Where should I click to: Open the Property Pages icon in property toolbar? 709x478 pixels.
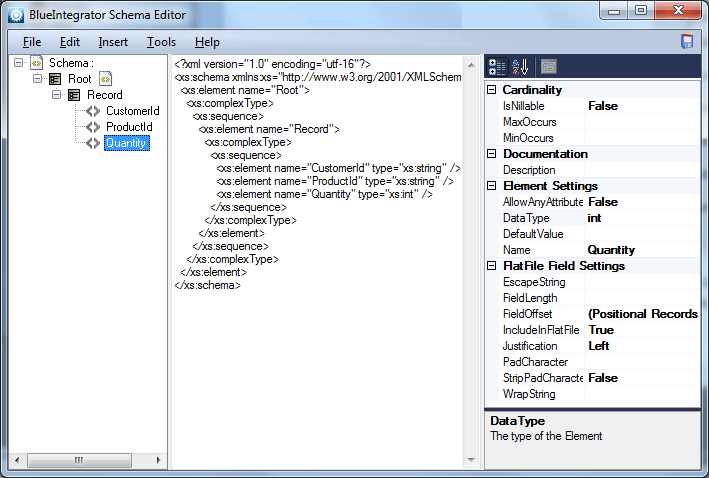(548, 67)
